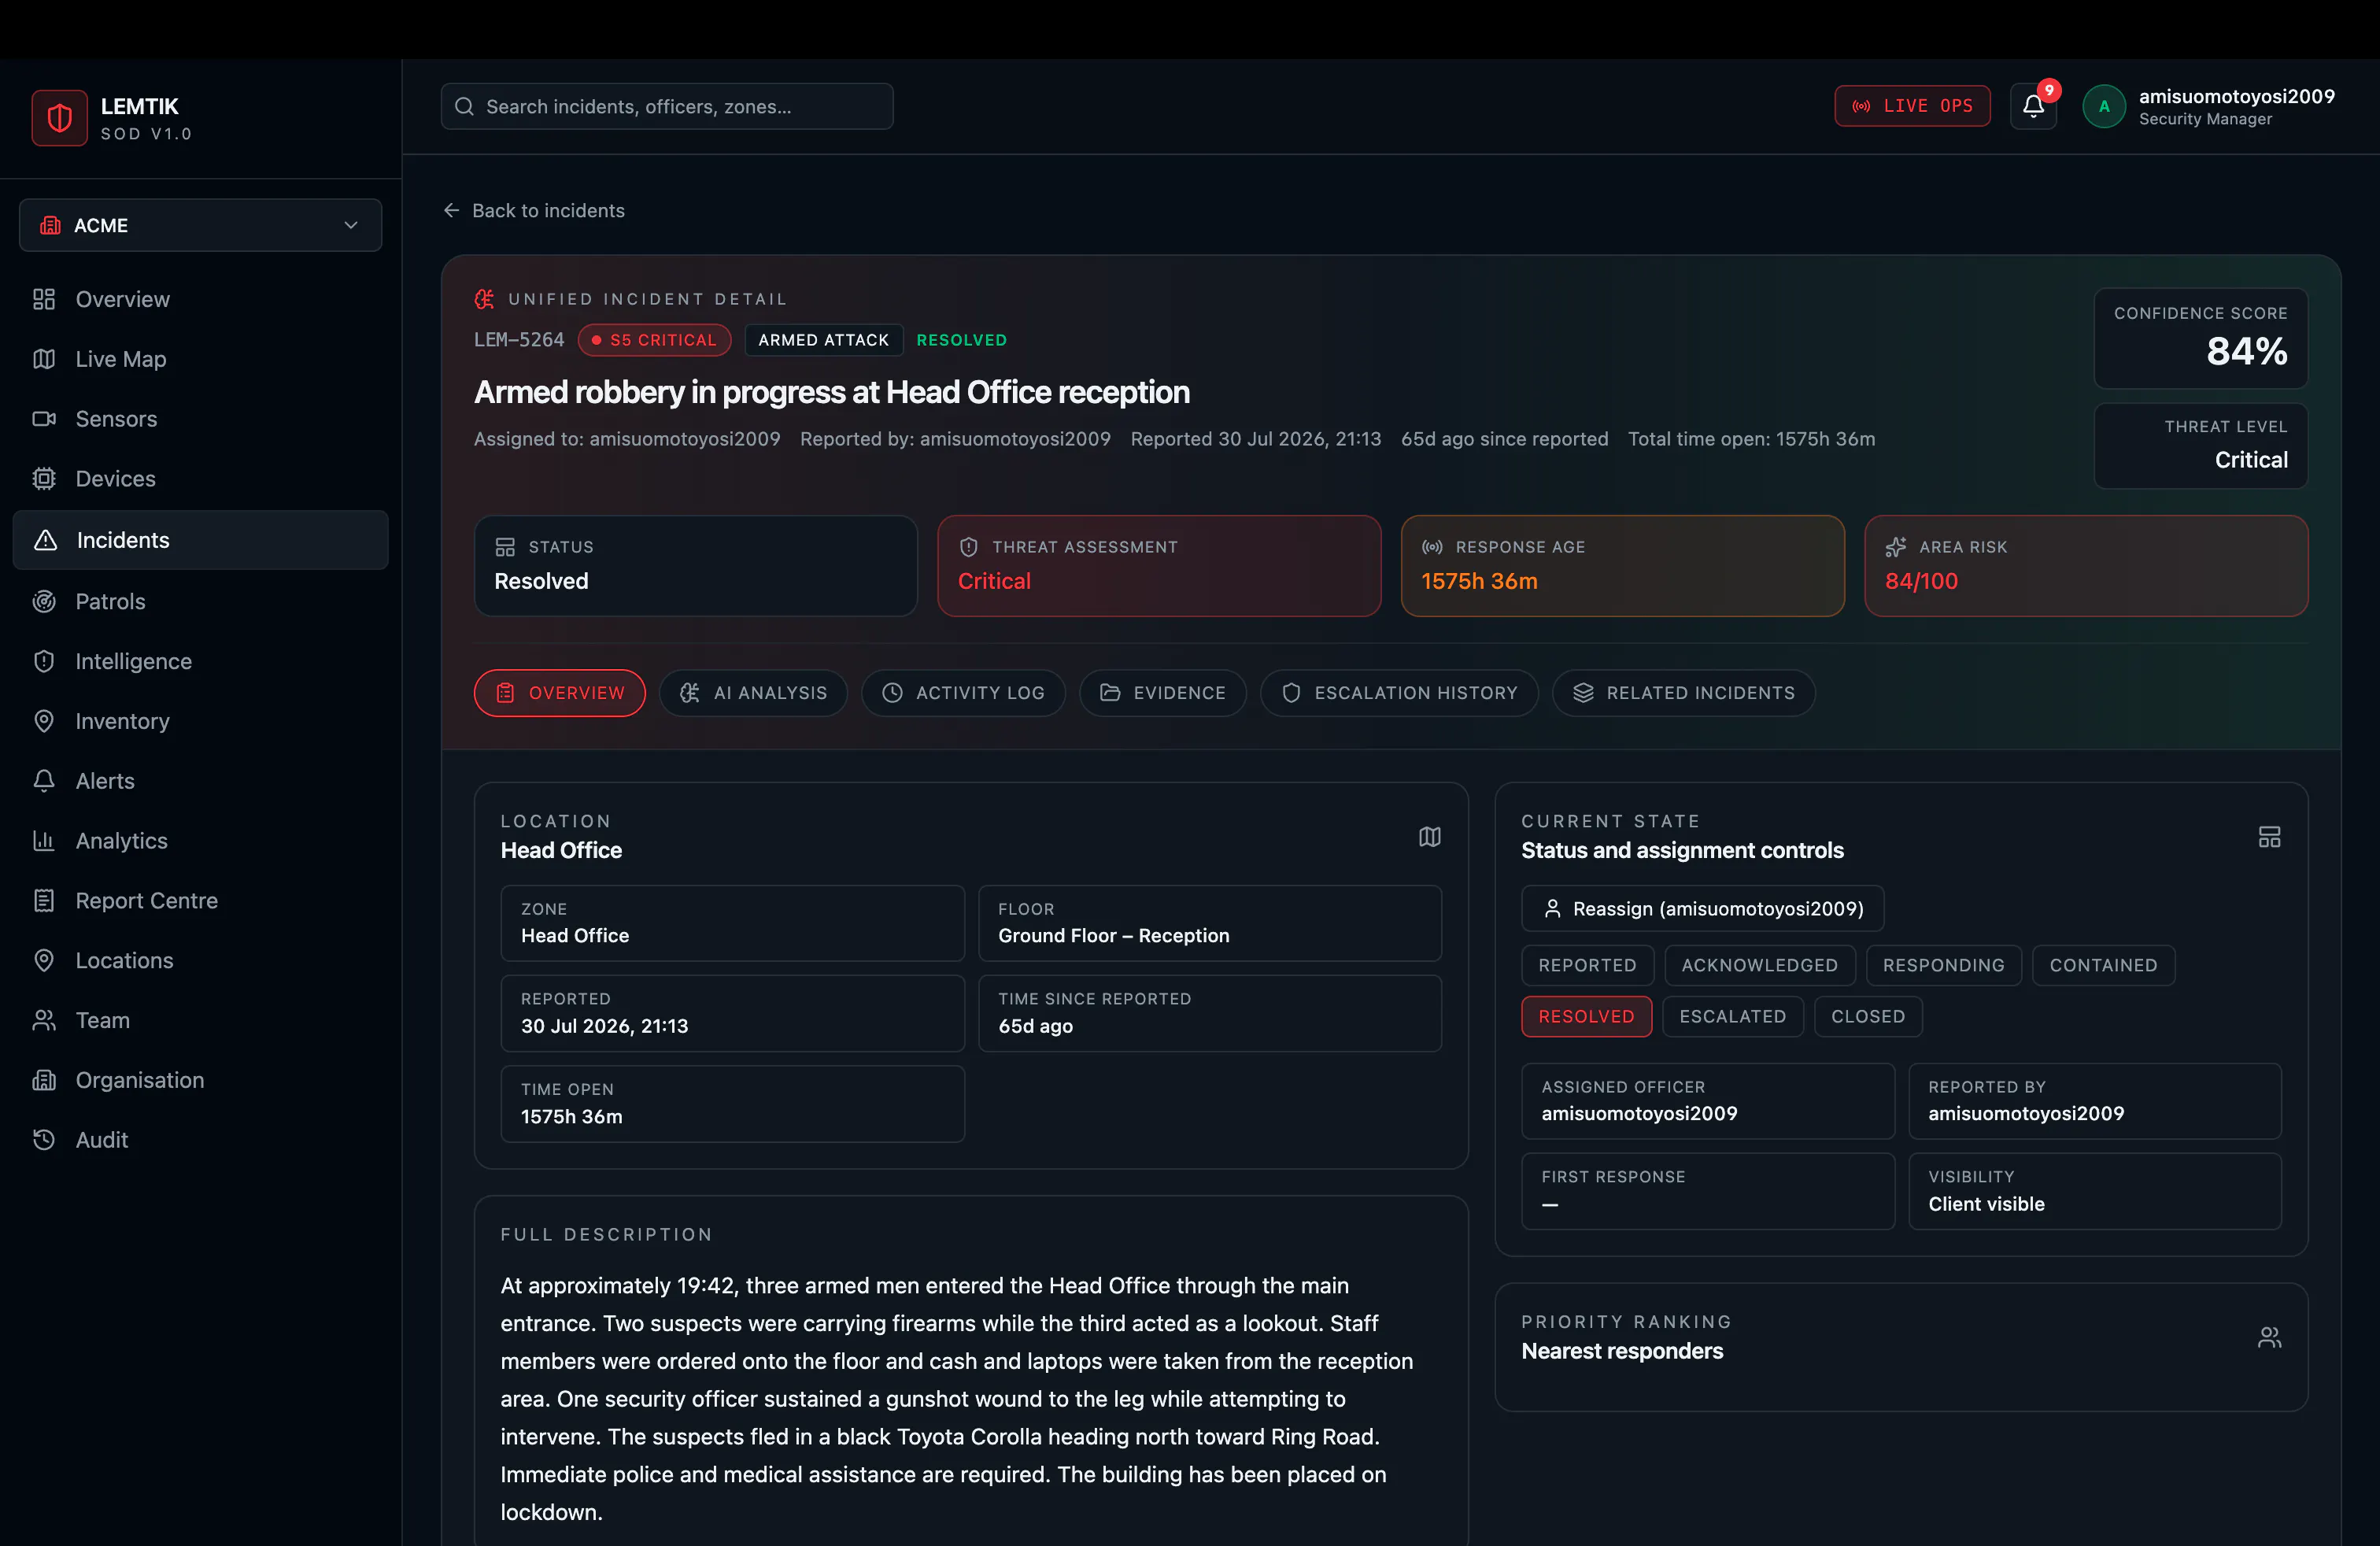Click the layout icon in Current State card
Image resolution: width=2380 pixels, height=1546 pixels.
(2270, 836)
